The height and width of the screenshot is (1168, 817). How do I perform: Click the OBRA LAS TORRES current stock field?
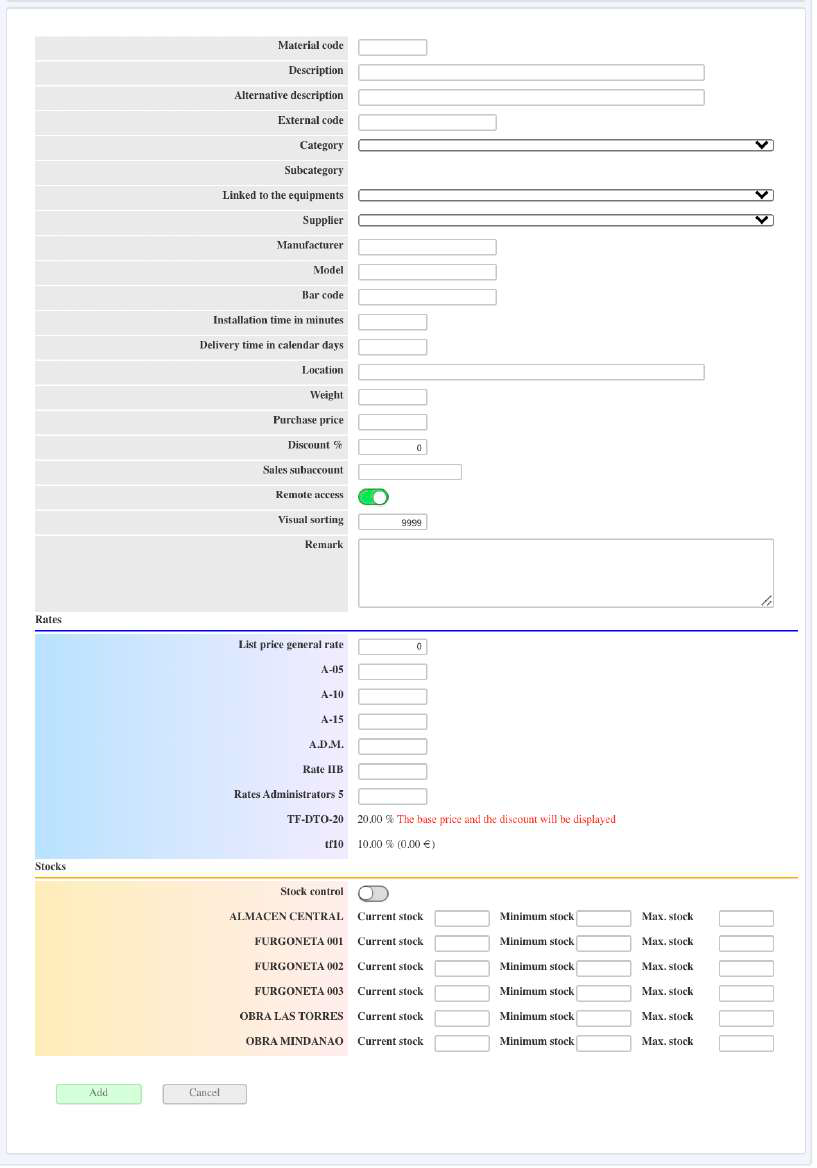(x=462, y=1018)
